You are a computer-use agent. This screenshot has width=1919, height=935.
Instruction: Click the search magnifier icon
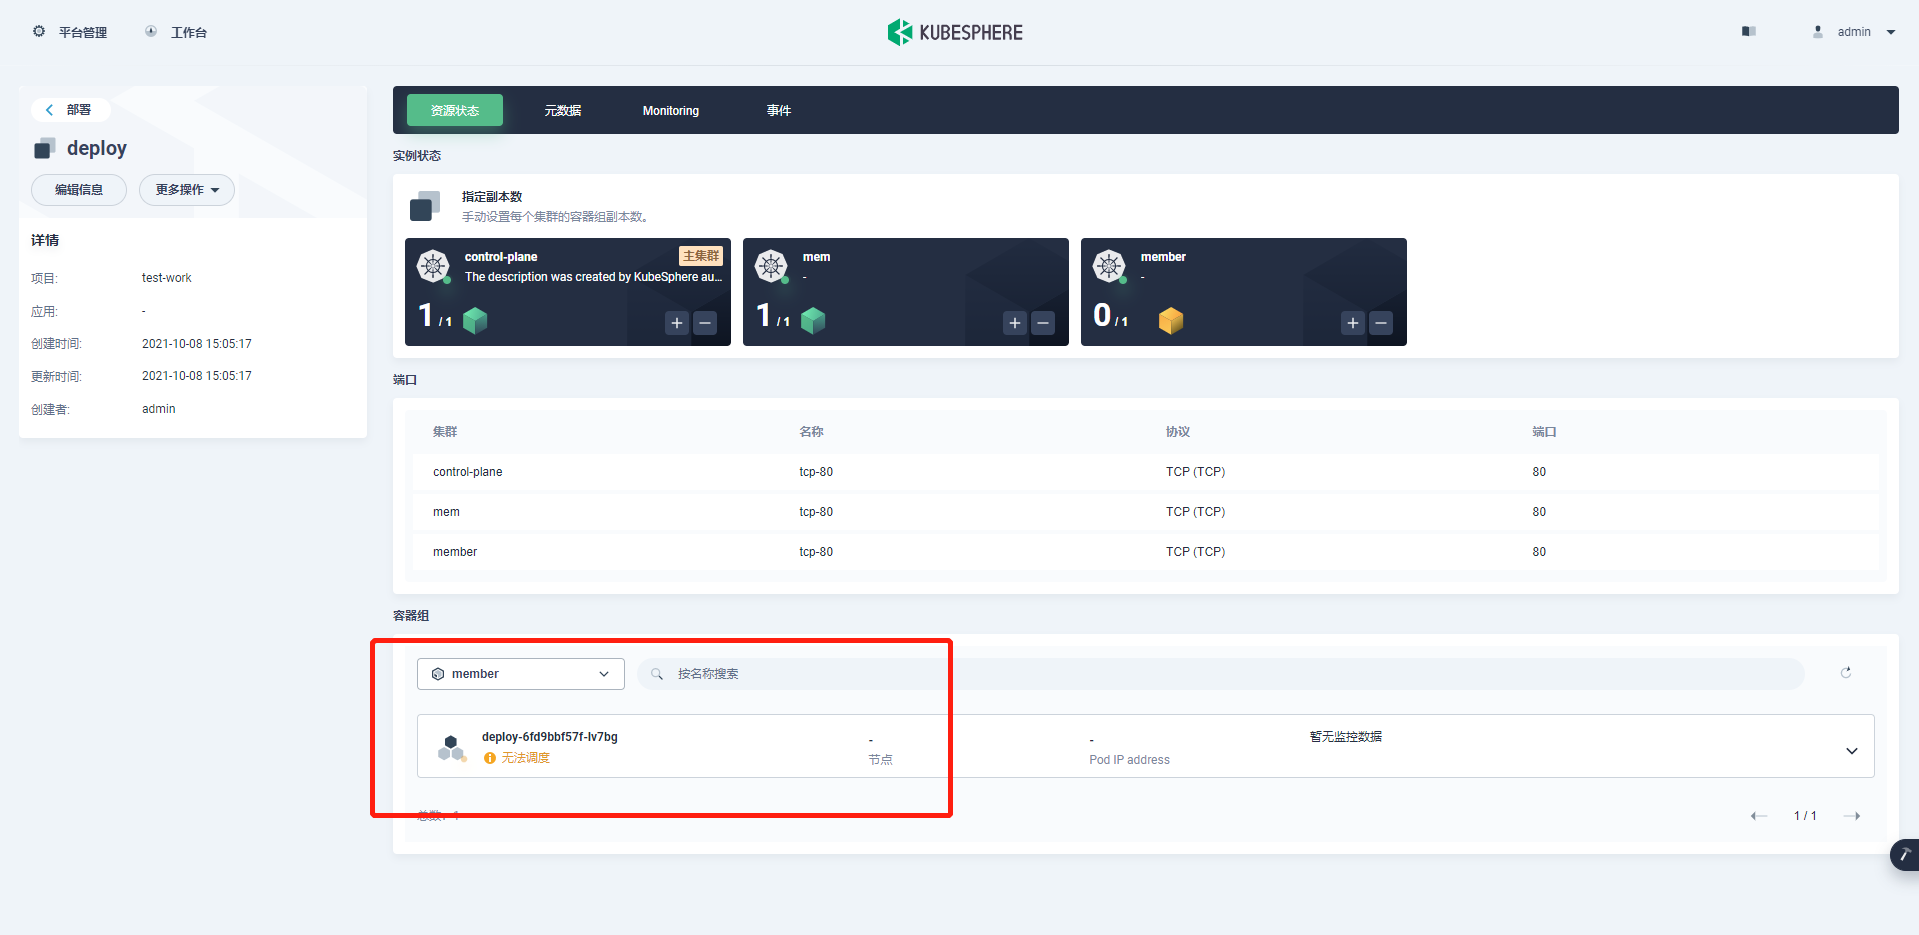657,674
